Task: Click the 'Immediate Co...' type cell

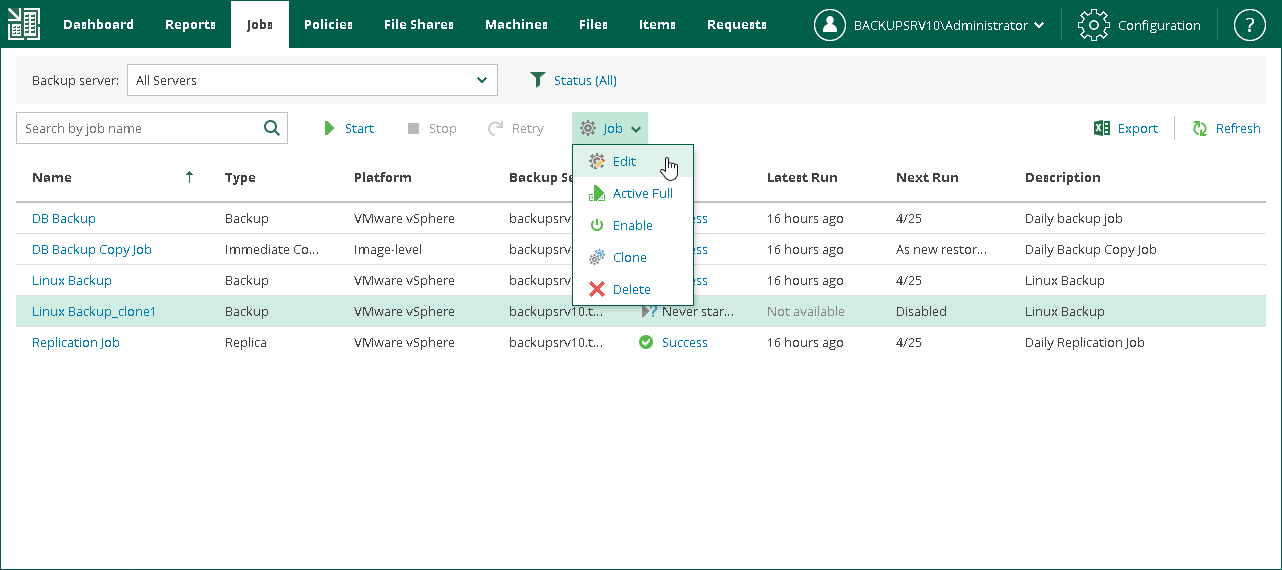Action: coord(272,249)
